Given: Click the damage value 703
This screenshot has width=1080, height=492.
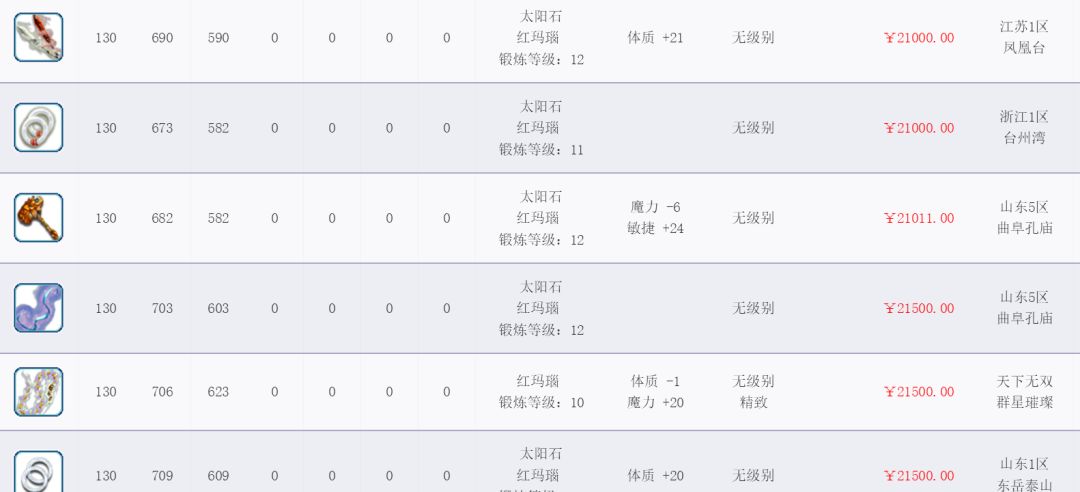Looking at the screenshot, I should point(162,309).
